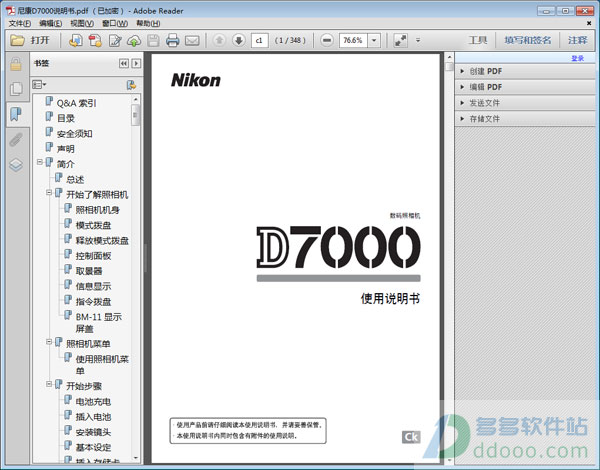Open the bookmark options dropdown menu

39,84
